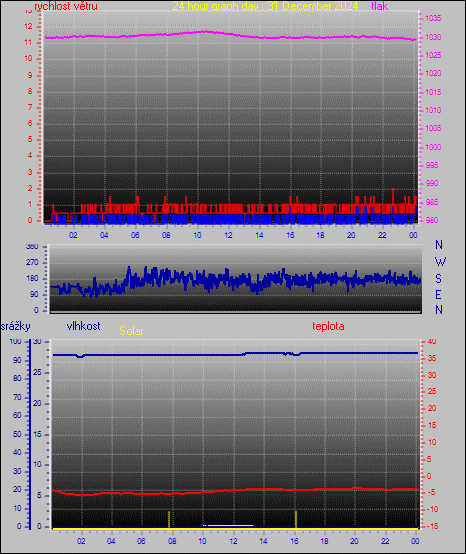Click the red -5 temperature axis value
The image size is (466, 554).
click(x=432, y=493)
